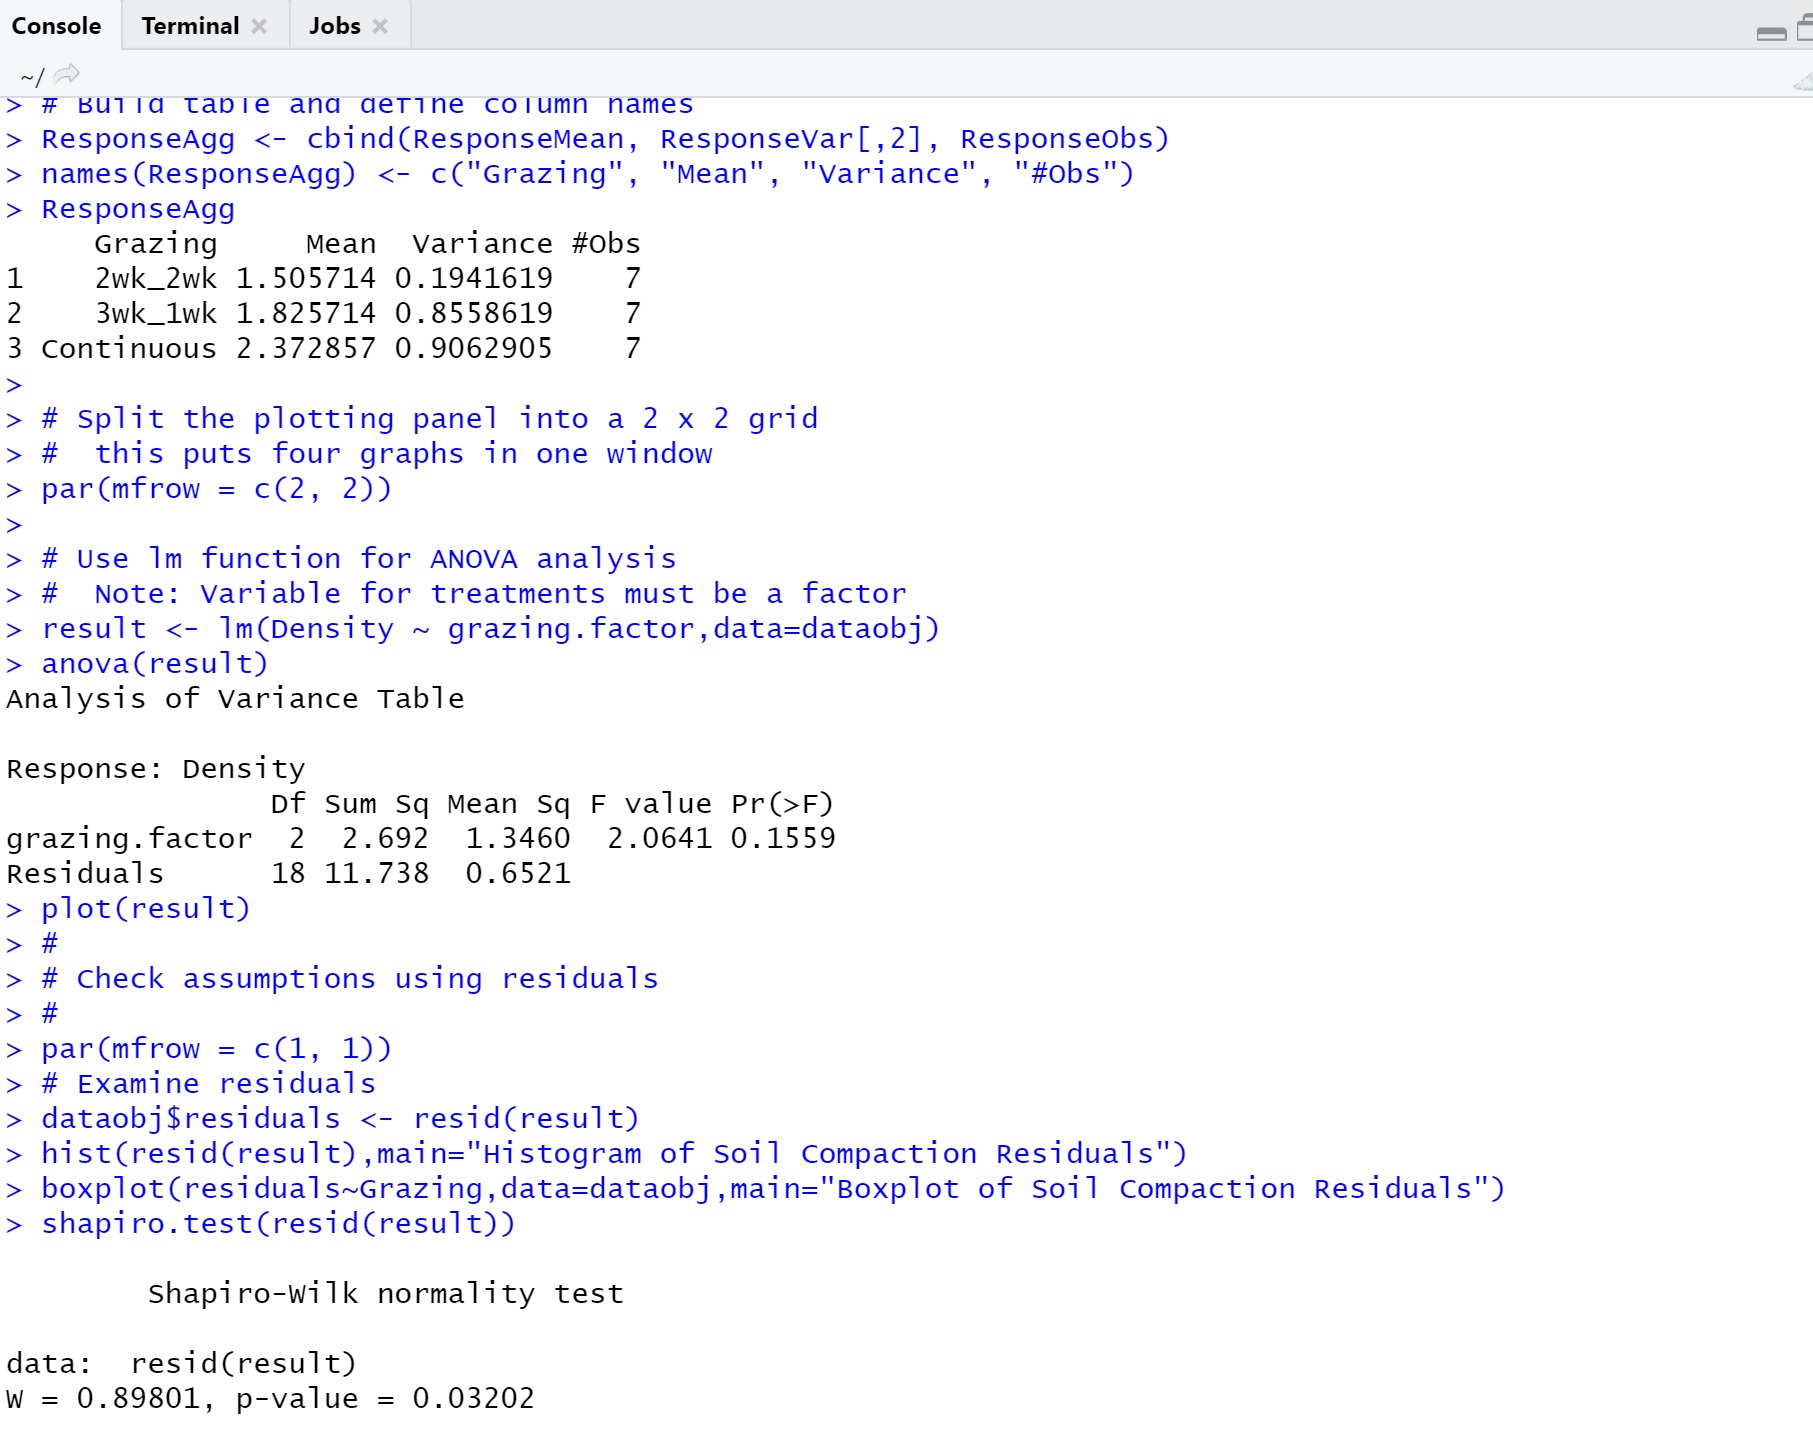The height and width of the screenshot is (1447, 1813).
Task: Click the 'this puts four graphs in one window' comment
Action: click(x=403, y=454)
